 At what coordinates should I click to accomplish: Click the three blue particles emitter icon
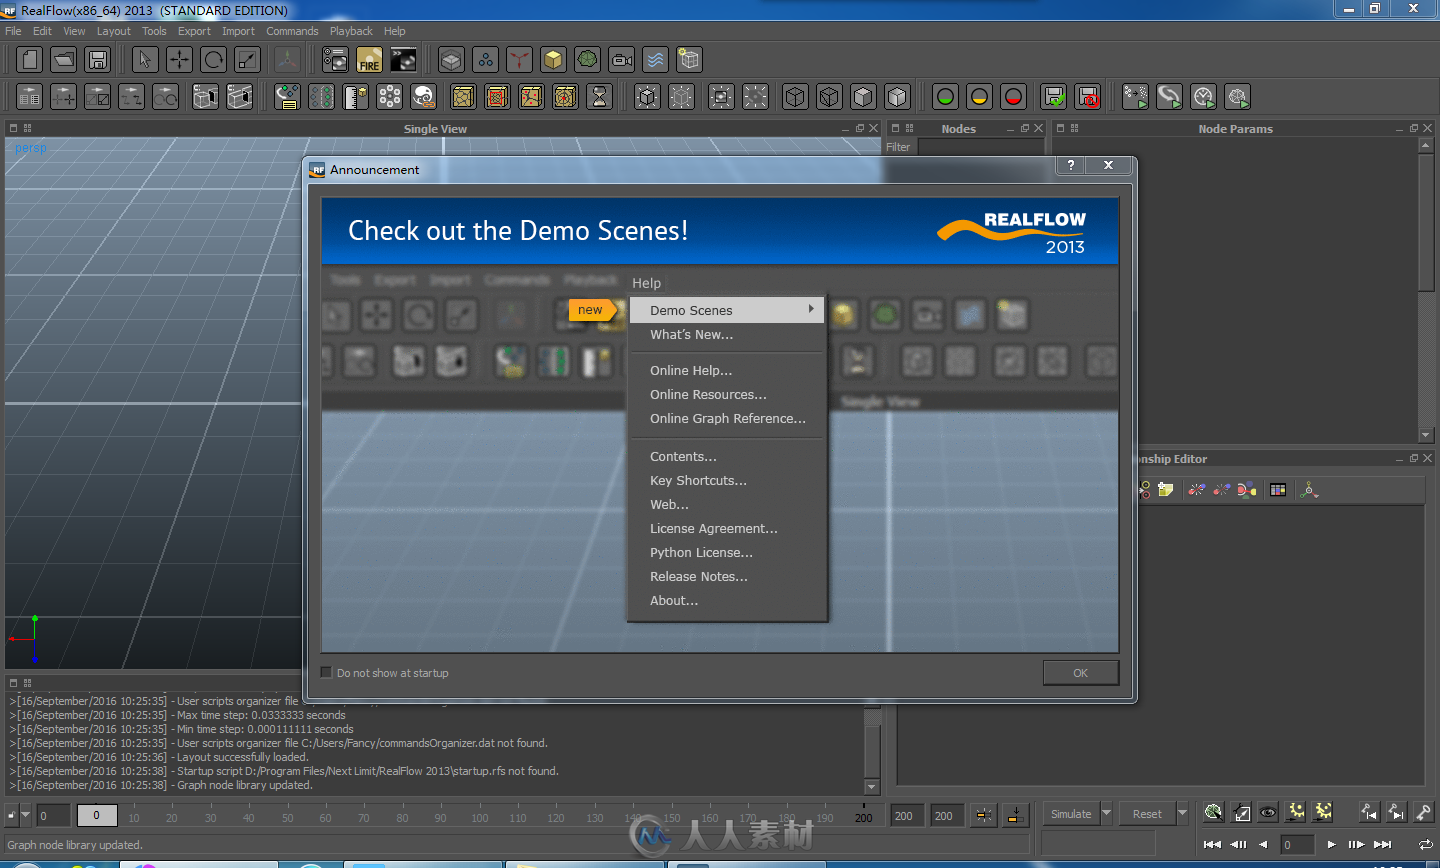coord(485,60)
